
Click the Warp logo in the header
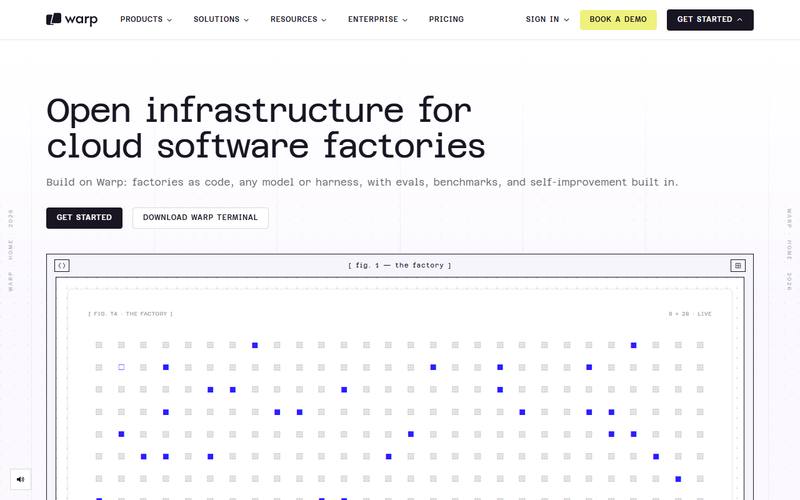click(x=71, y=19)
